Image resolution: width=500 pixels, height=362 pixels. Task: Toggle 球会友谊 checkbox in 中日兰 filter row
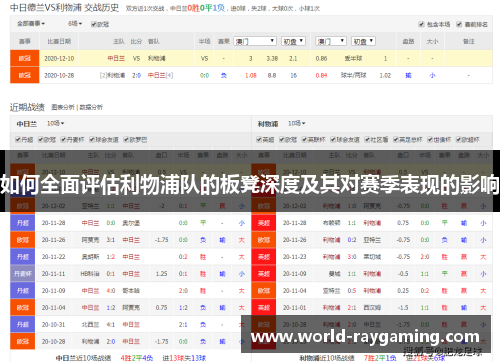(92, 140)
